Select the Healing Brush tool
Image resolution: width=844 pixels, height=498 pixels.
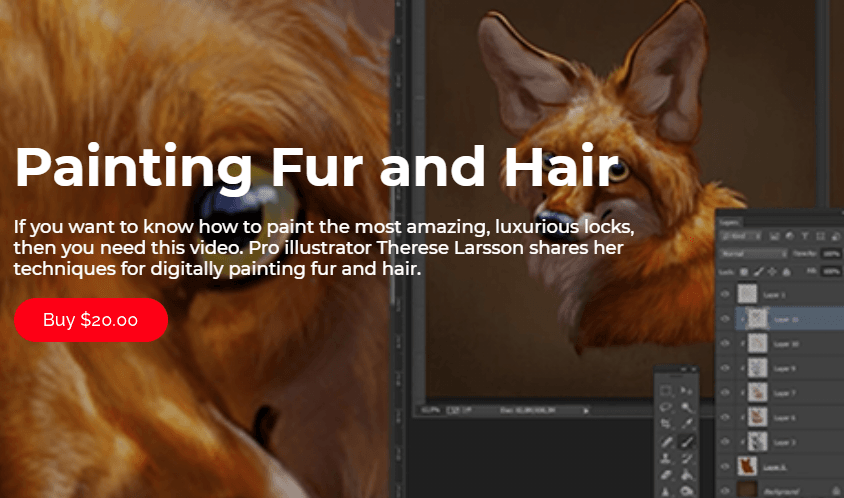coord(666,442)
